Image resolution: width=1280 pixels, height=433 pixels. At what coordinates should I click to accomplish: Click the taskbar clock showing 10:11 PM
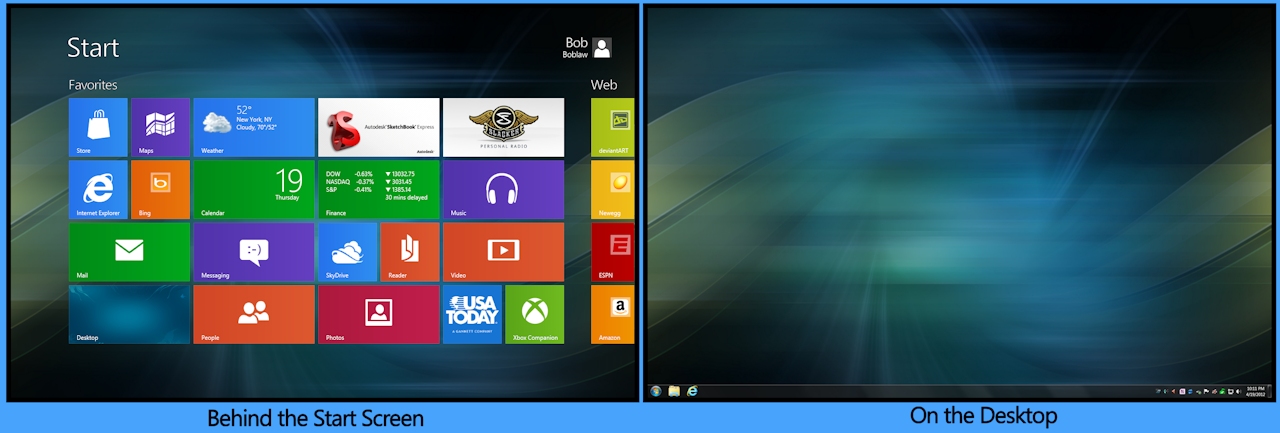point(1256,391)
